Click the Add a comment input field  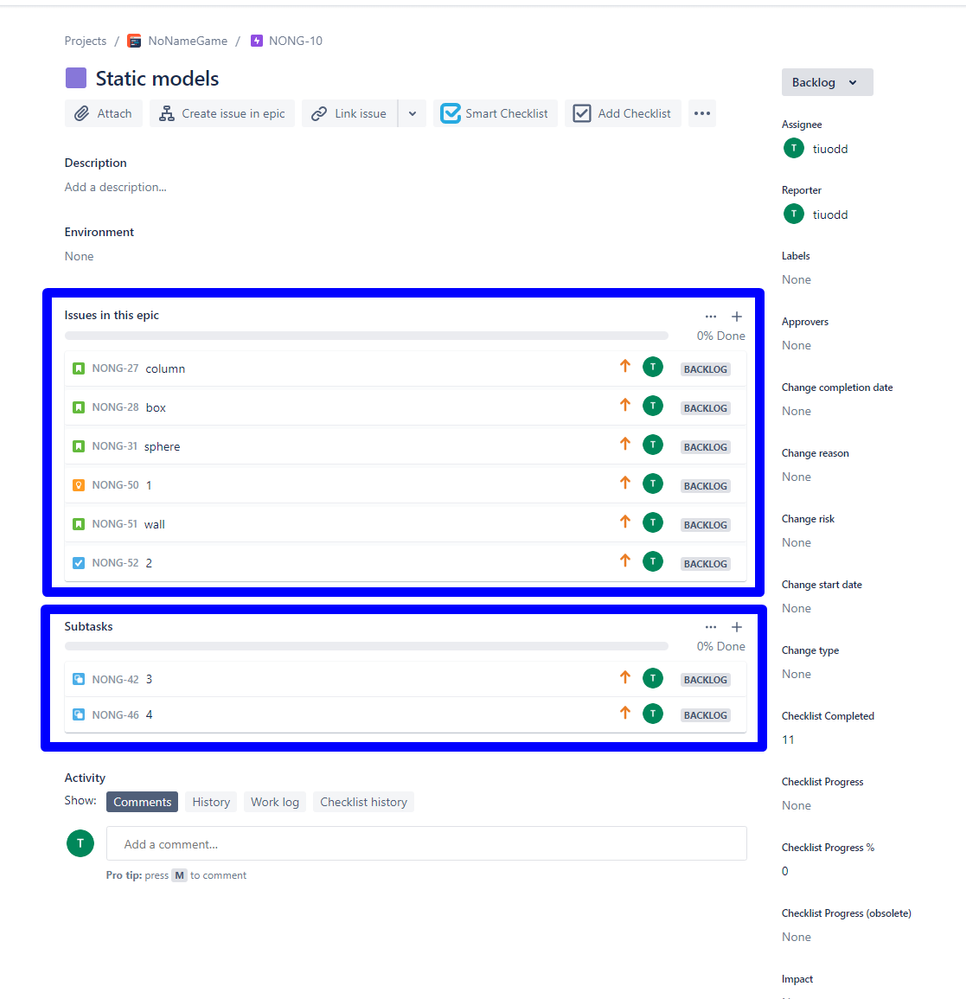[426, 844]
